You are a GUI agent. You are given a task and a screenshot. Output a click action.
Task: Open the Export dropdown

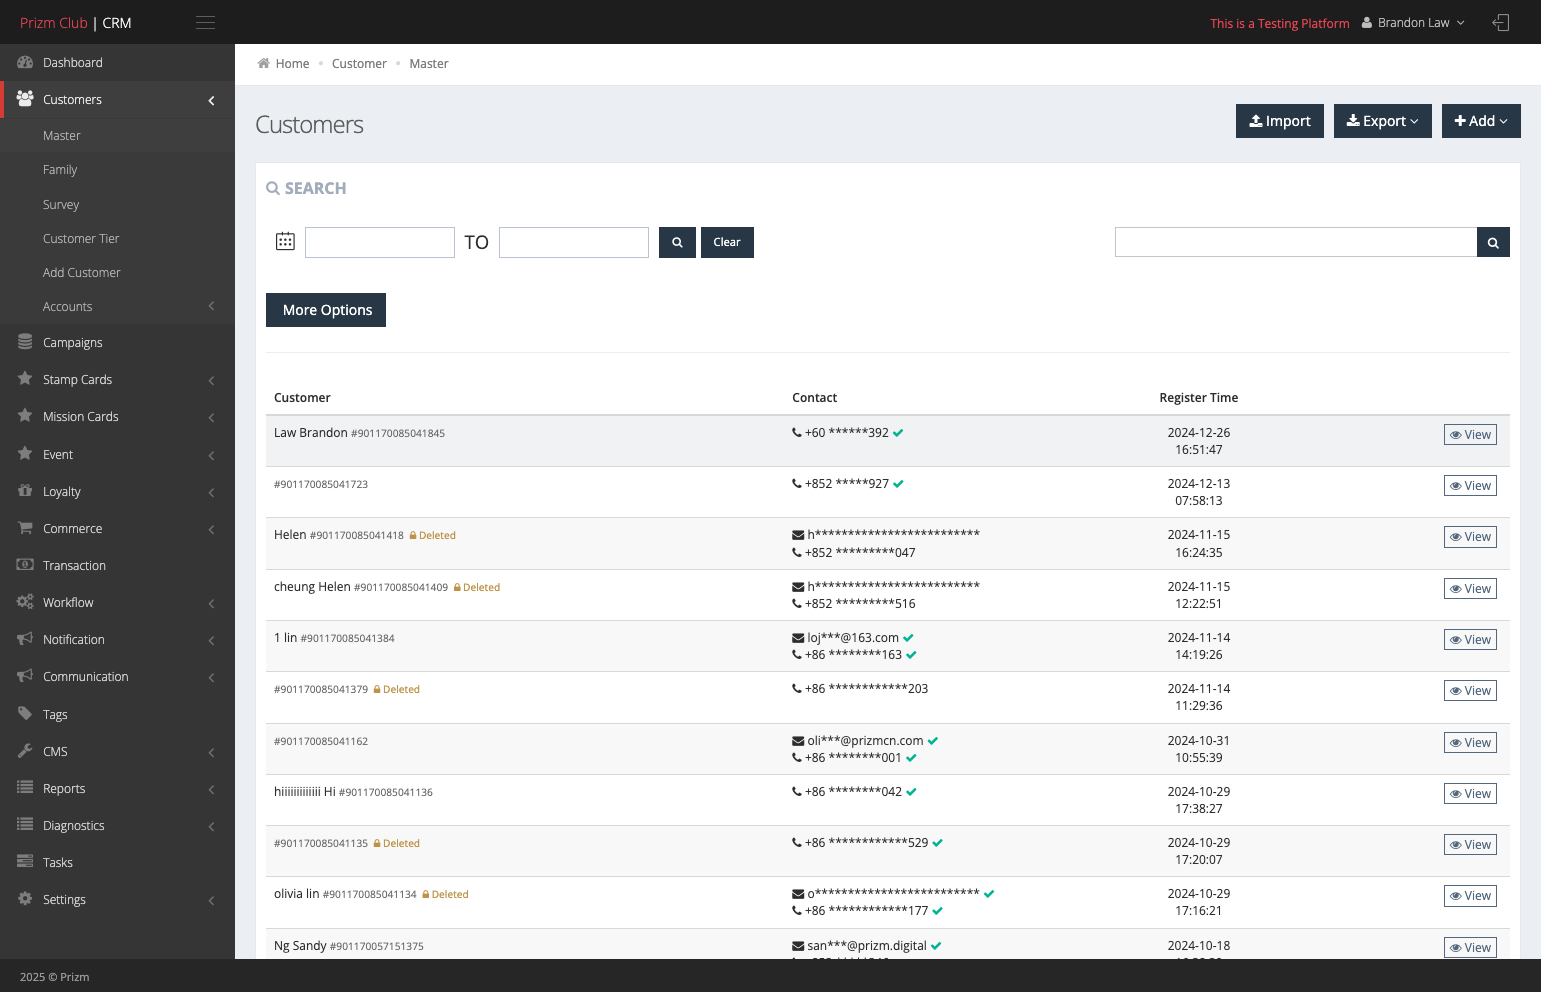[x=1382, y=121]
